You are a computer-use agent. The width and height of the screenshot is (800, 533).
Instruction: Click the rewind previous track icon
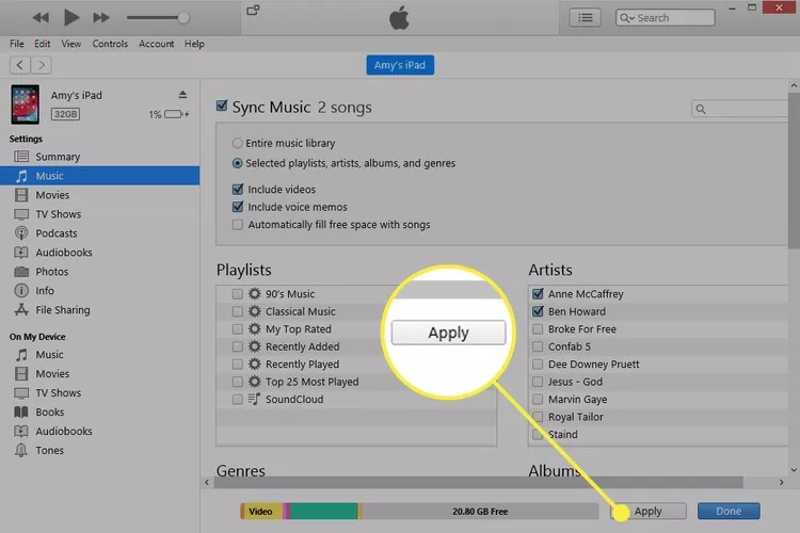pyautogui.click(x=41, y=18)
